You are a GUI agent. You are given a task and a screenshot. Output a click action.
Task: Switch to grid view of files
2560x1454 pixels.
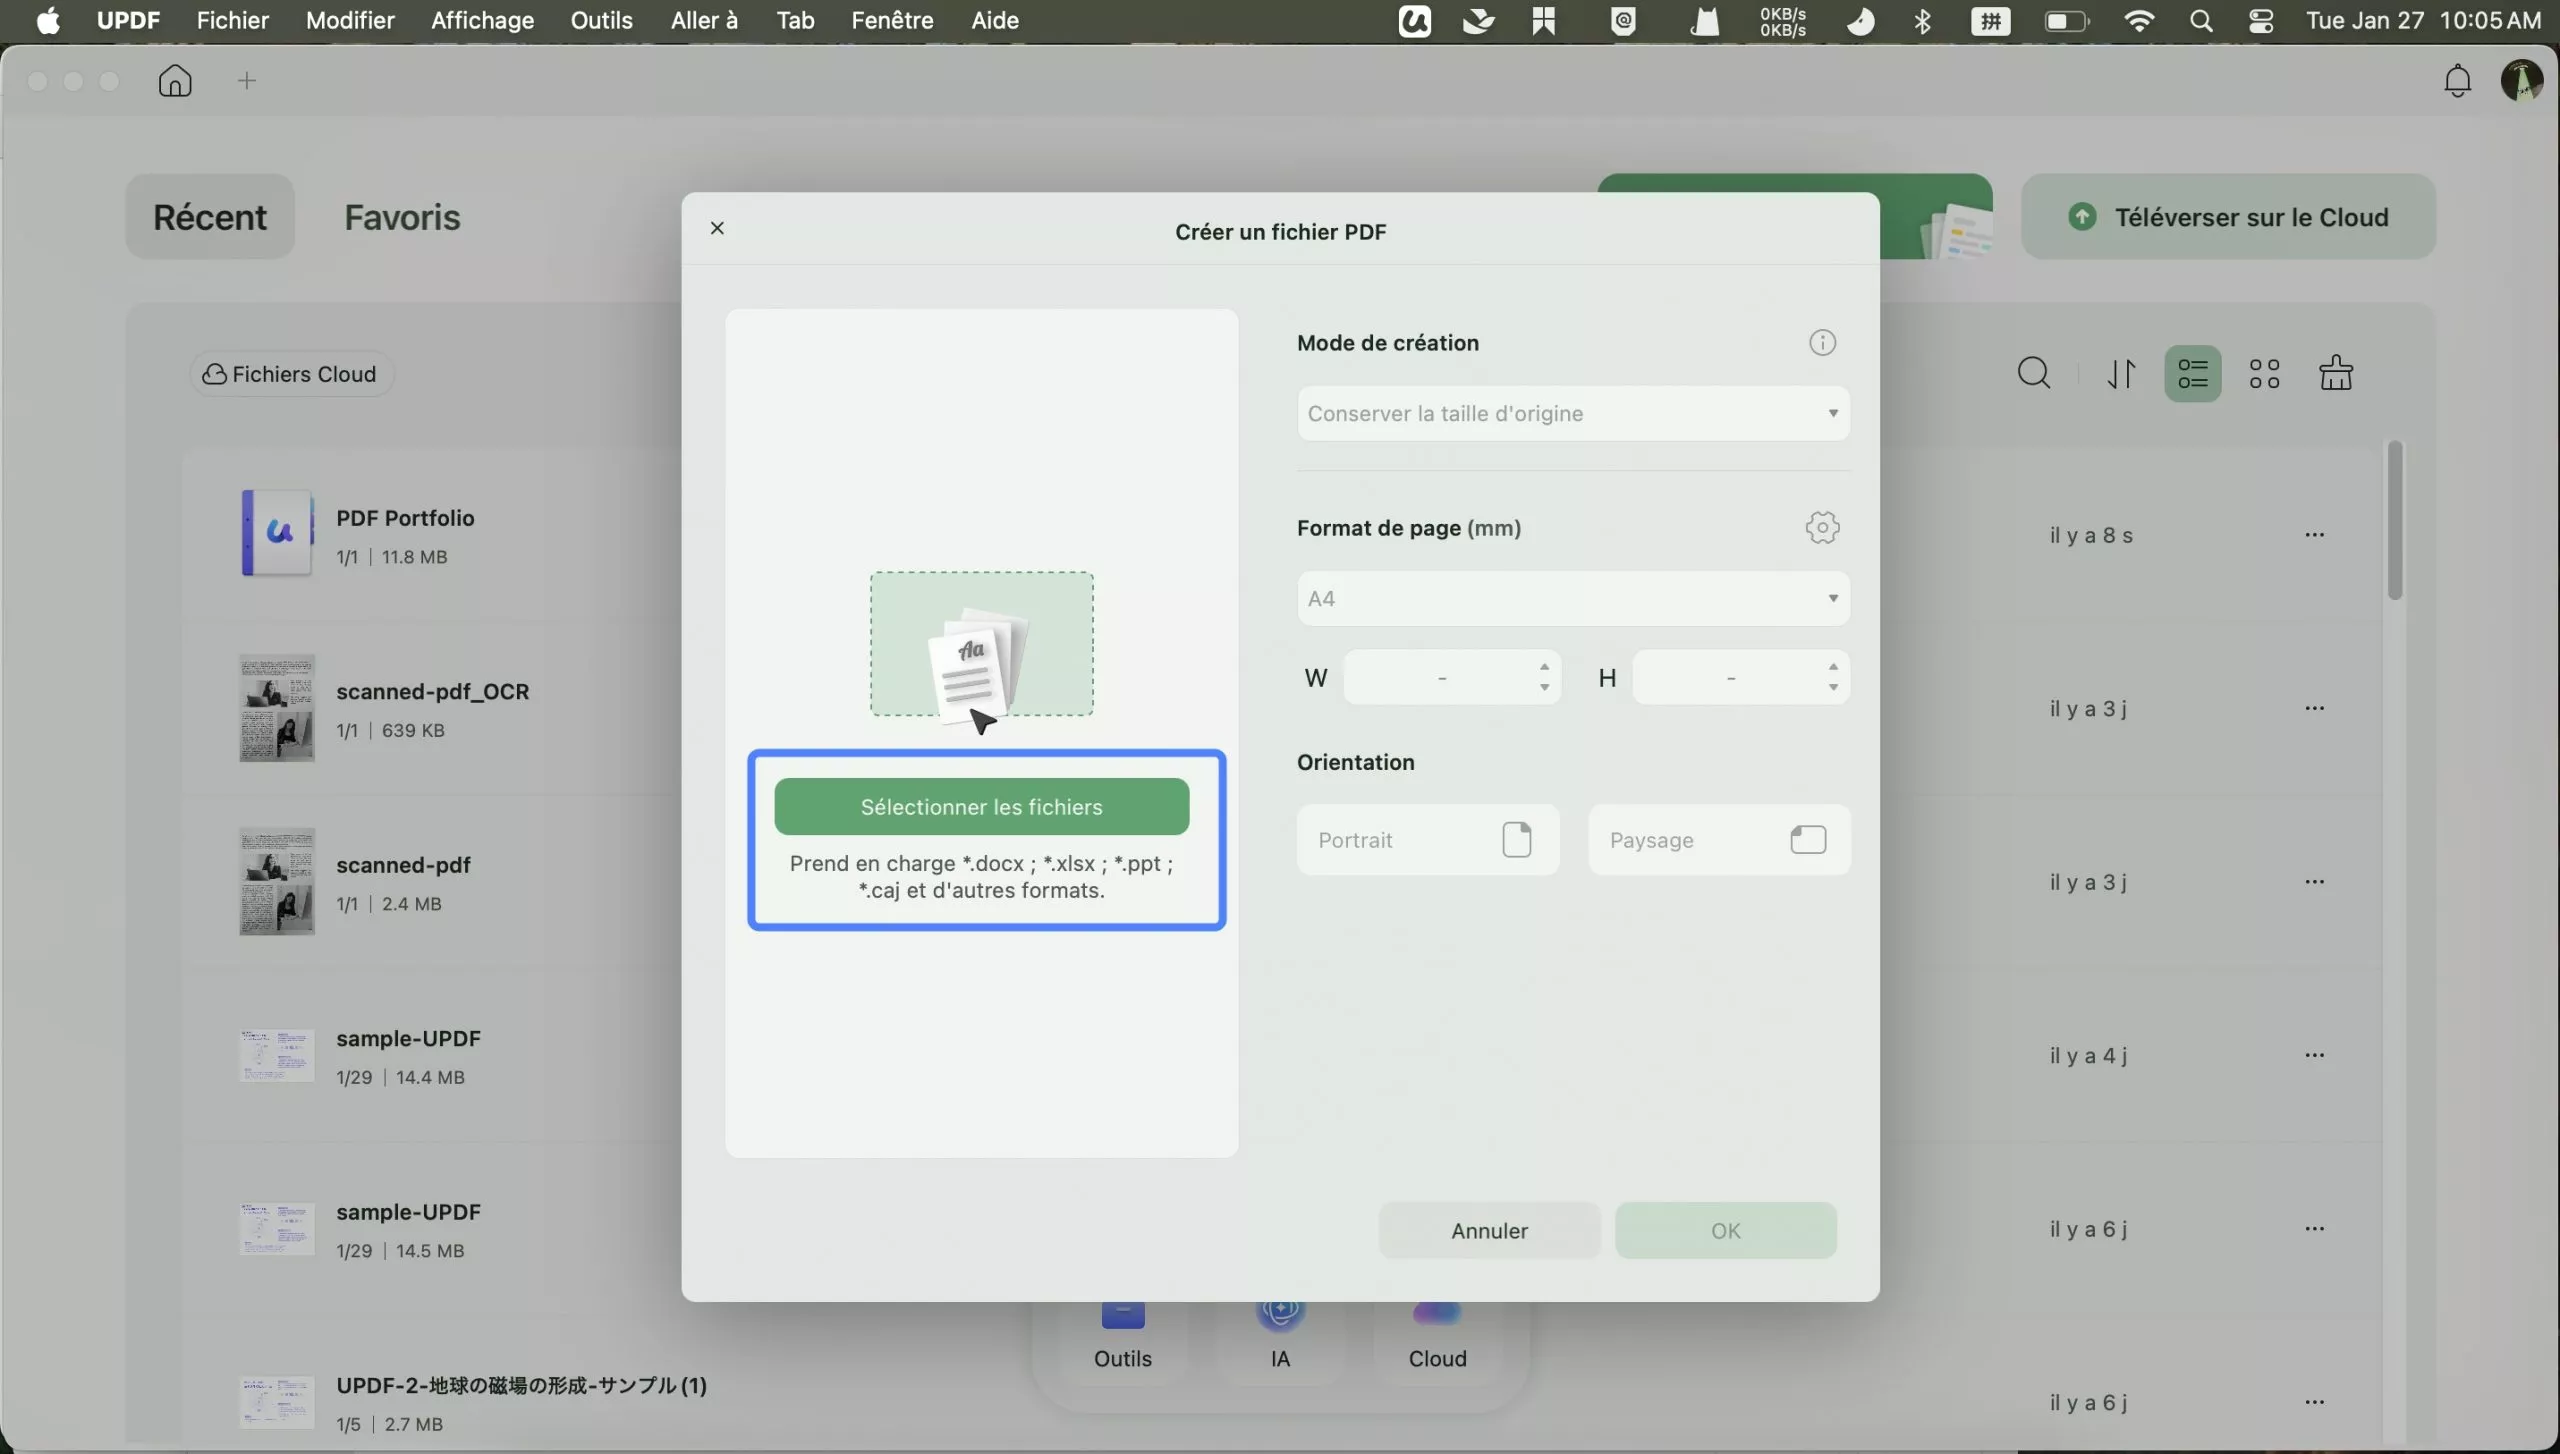pos(2264,372)
